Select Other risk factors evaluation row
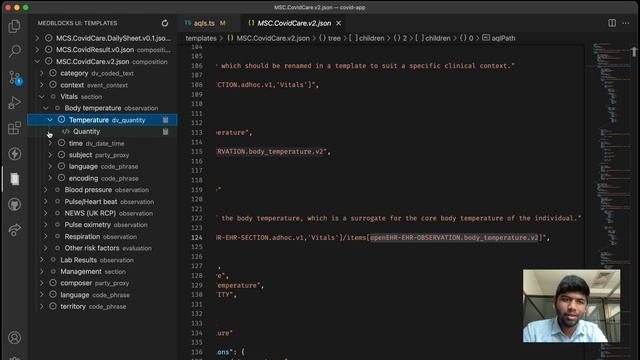640x360 pixels. [x=102, y=248]
